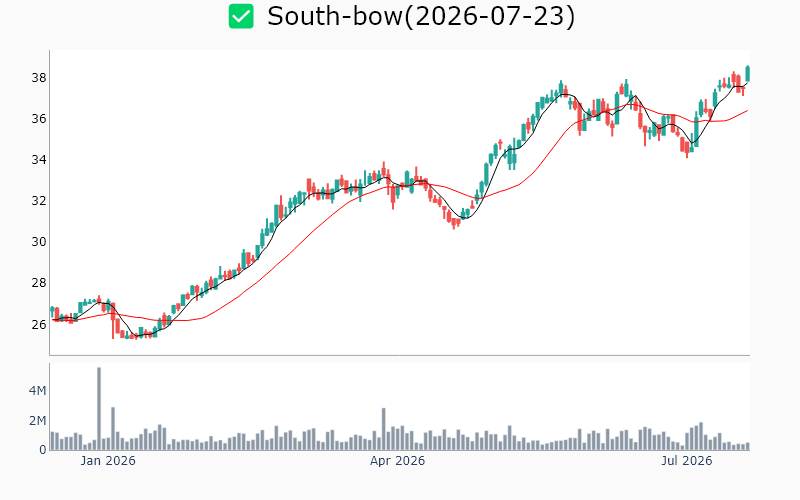Image resolution: width=800 pixels, height=500 pixels.
Task: Click the 4M volume axis label
Action: (37, 391)
